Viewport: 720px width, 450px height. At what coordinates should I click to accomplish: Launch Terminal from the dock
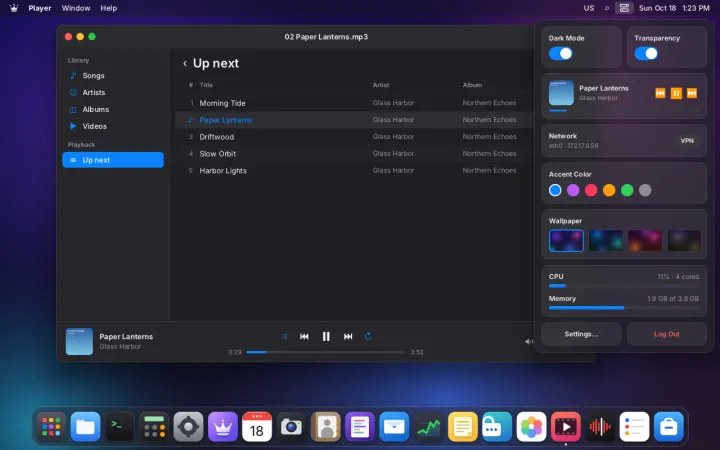click(x=119, y=427)
